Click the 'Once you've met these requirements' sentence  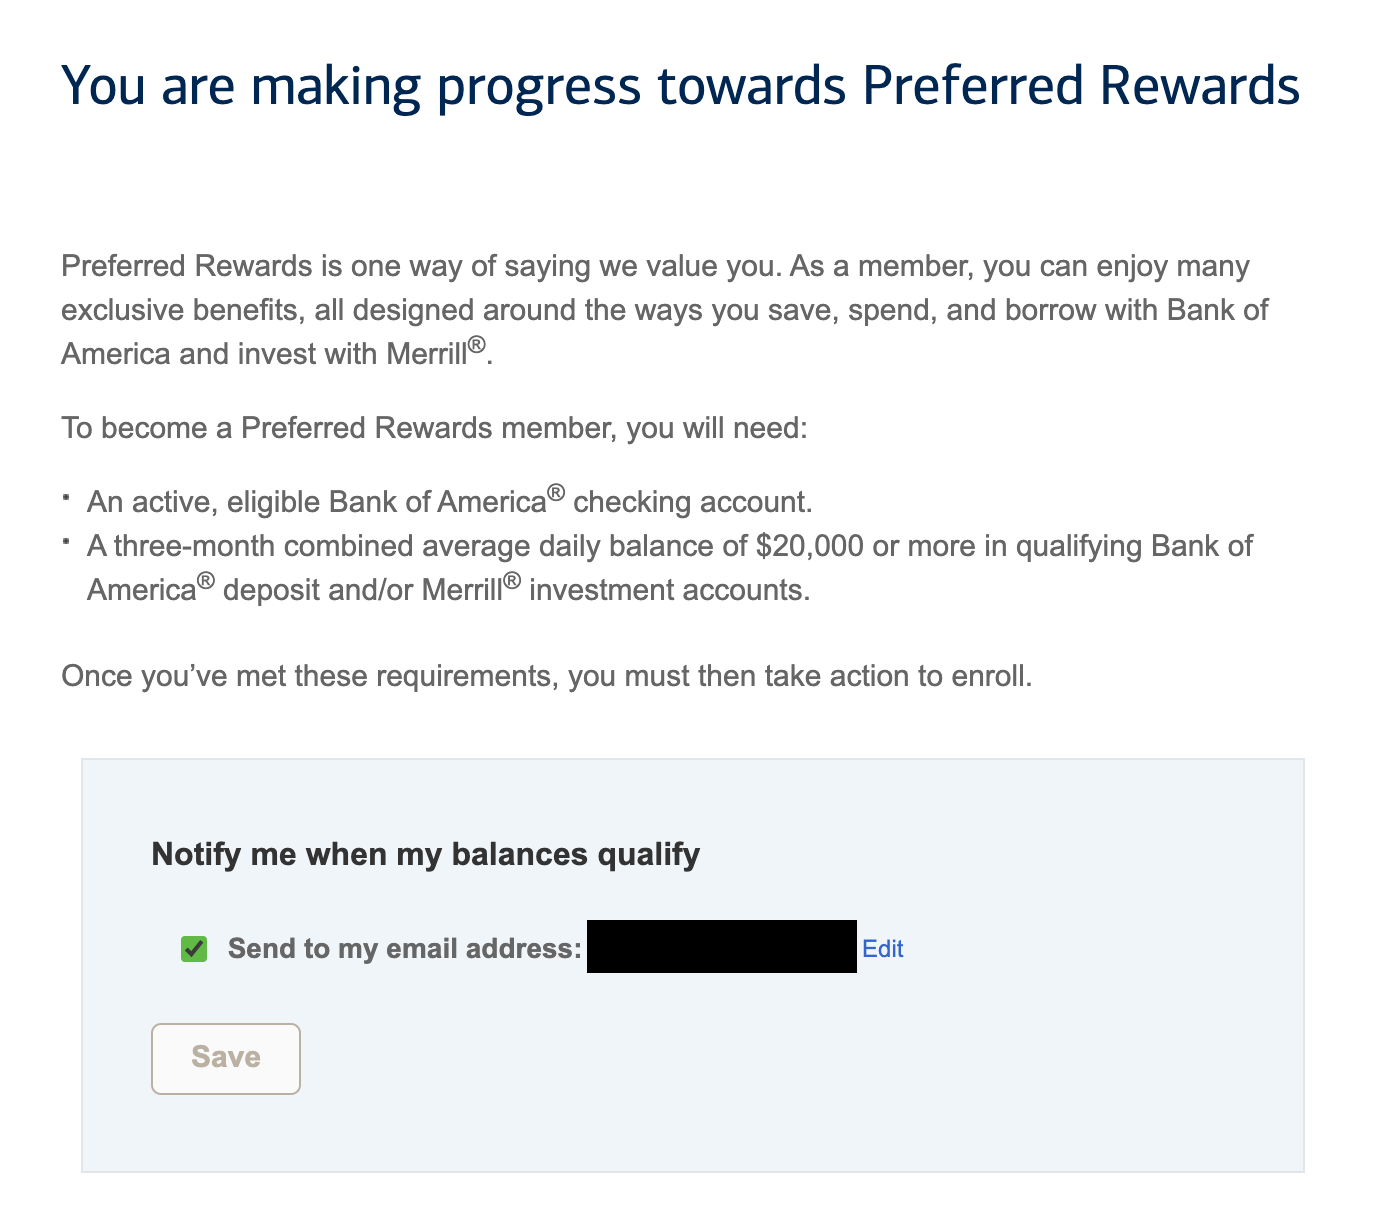click(x=546, y=676)
